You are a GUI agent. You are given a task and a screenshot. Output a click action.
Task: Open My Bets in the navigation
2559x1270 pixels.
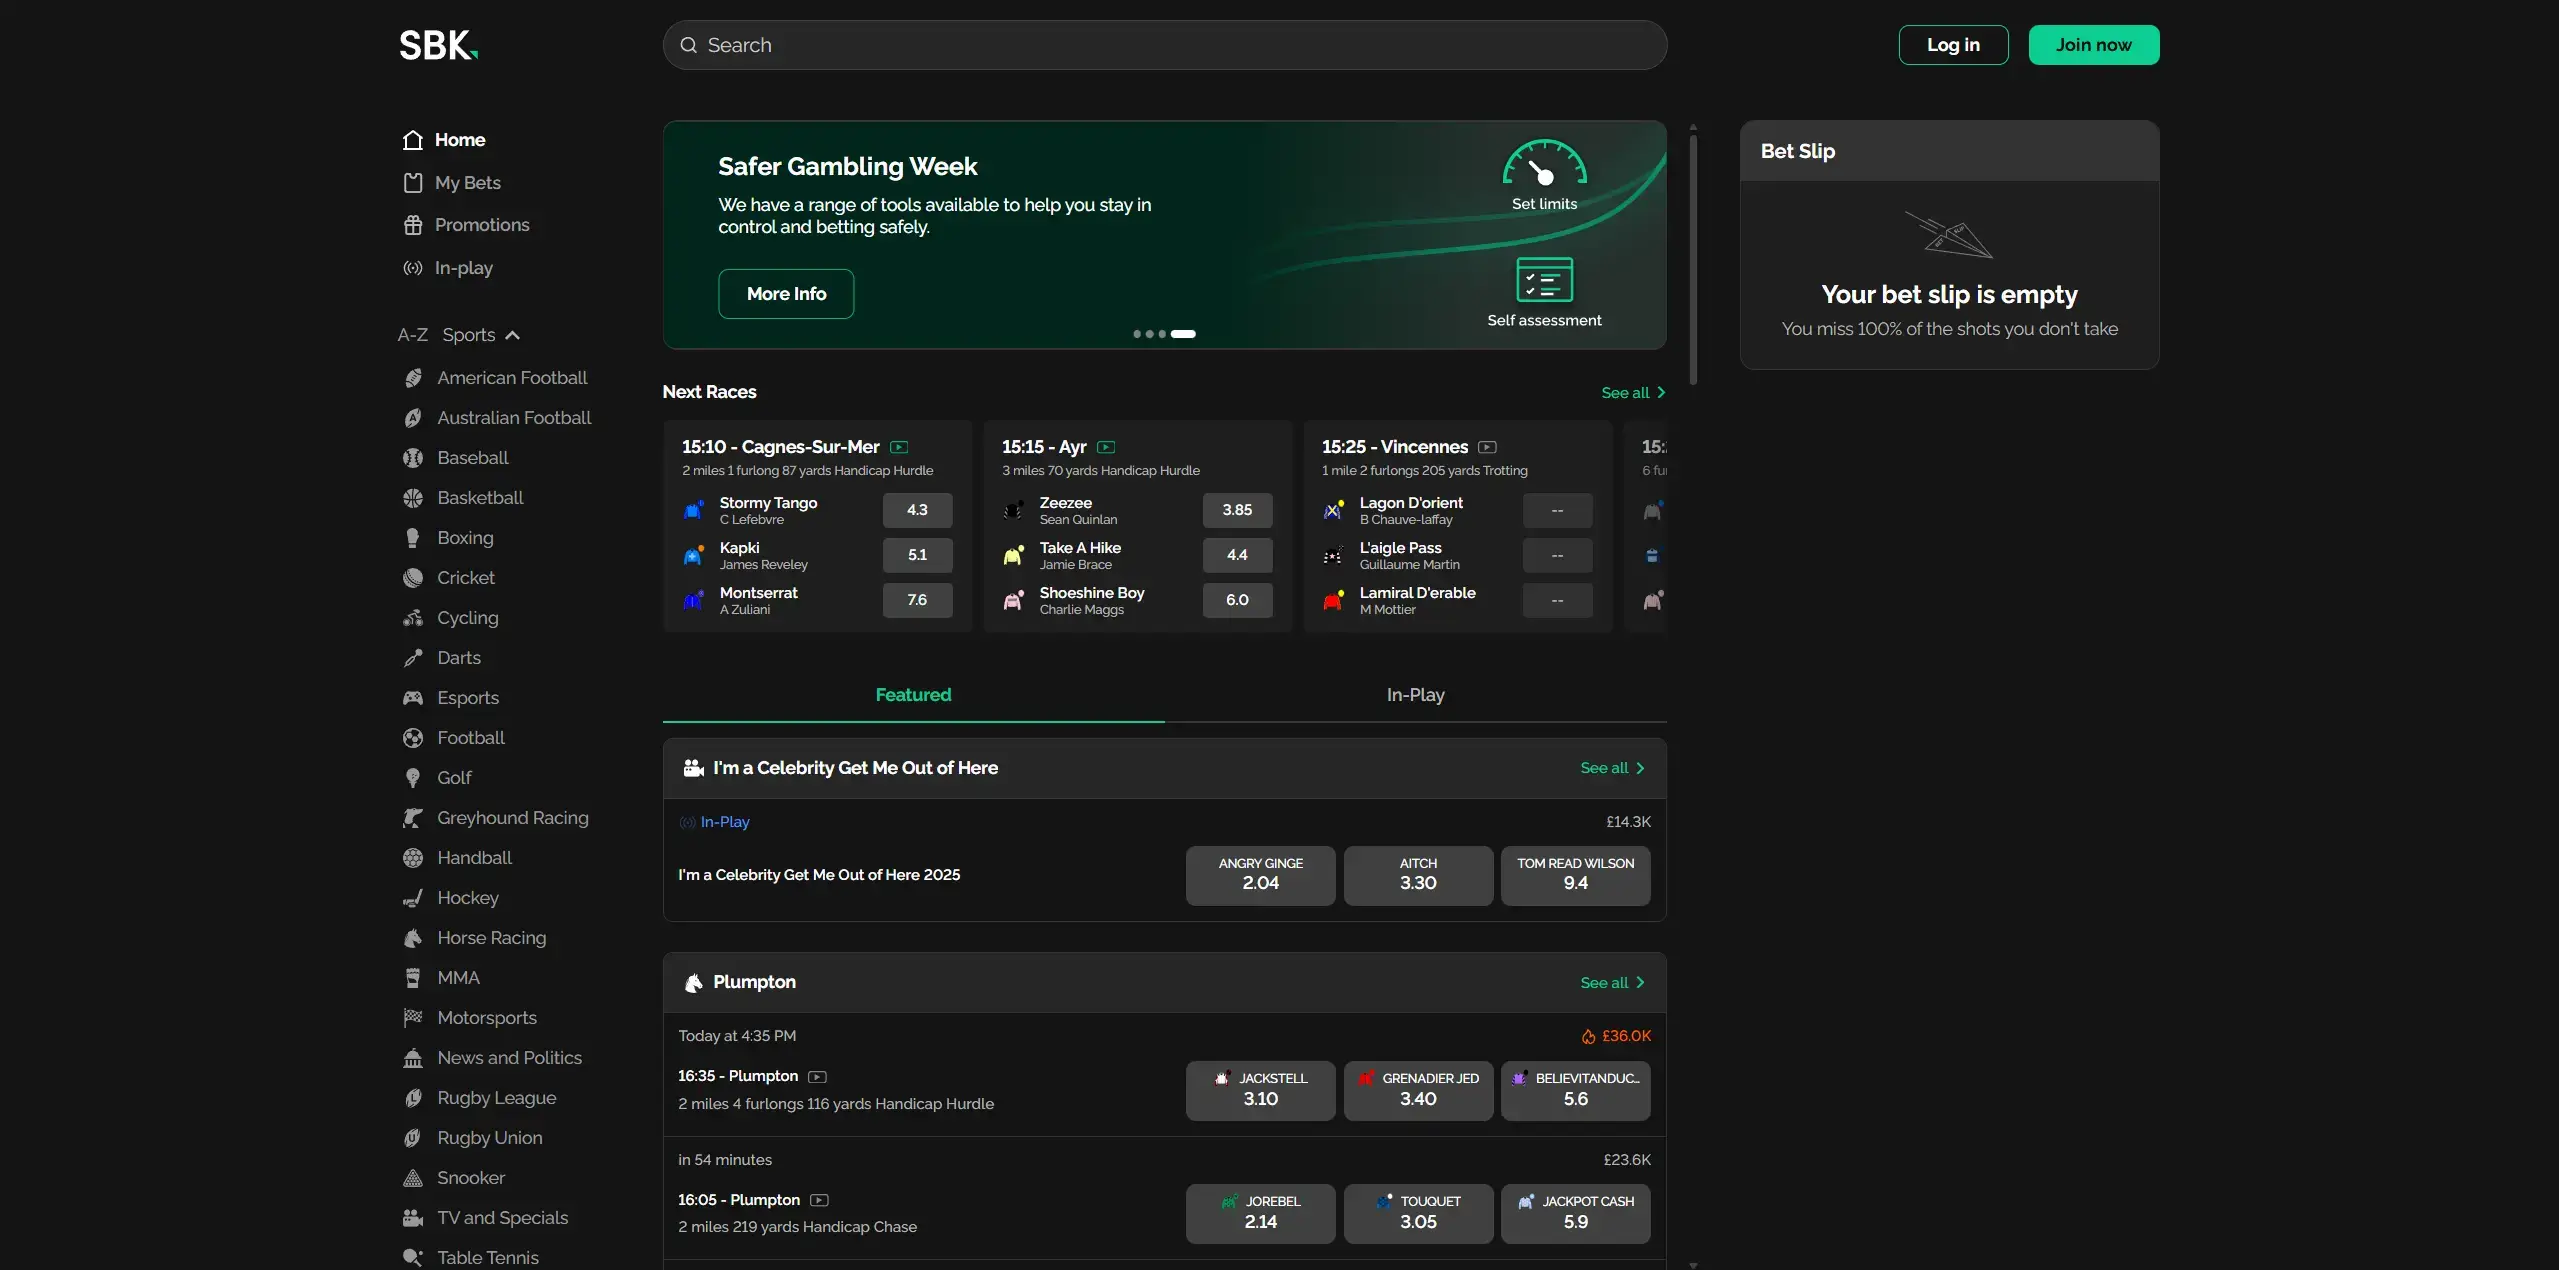(467, 183)
